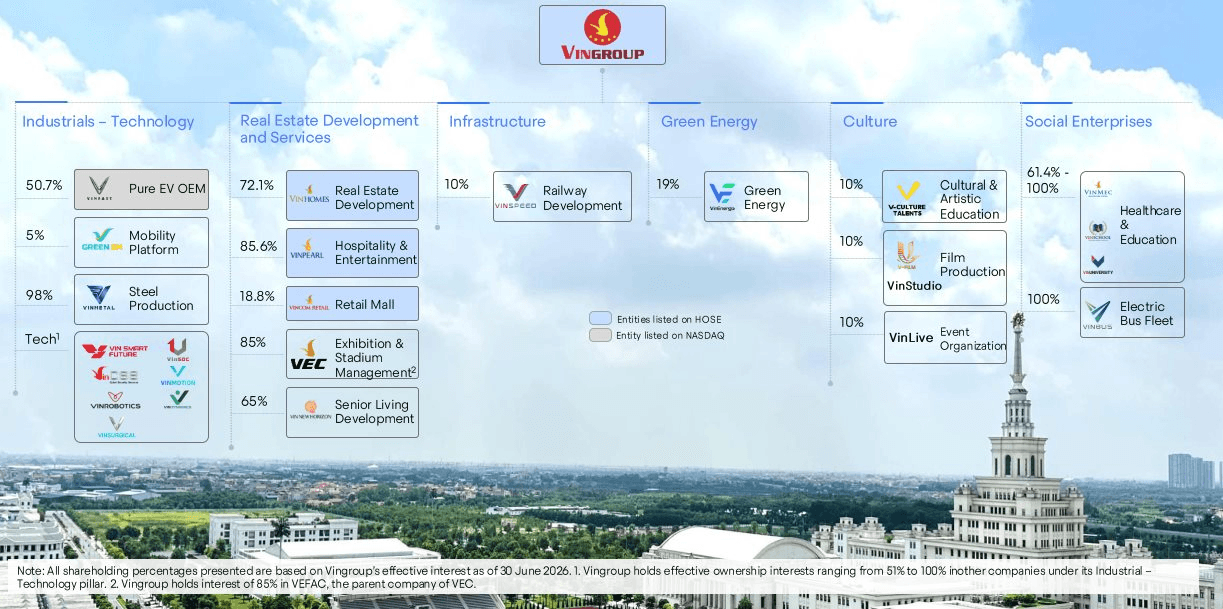Click the Event Organization label

click(x=973, y=339)
